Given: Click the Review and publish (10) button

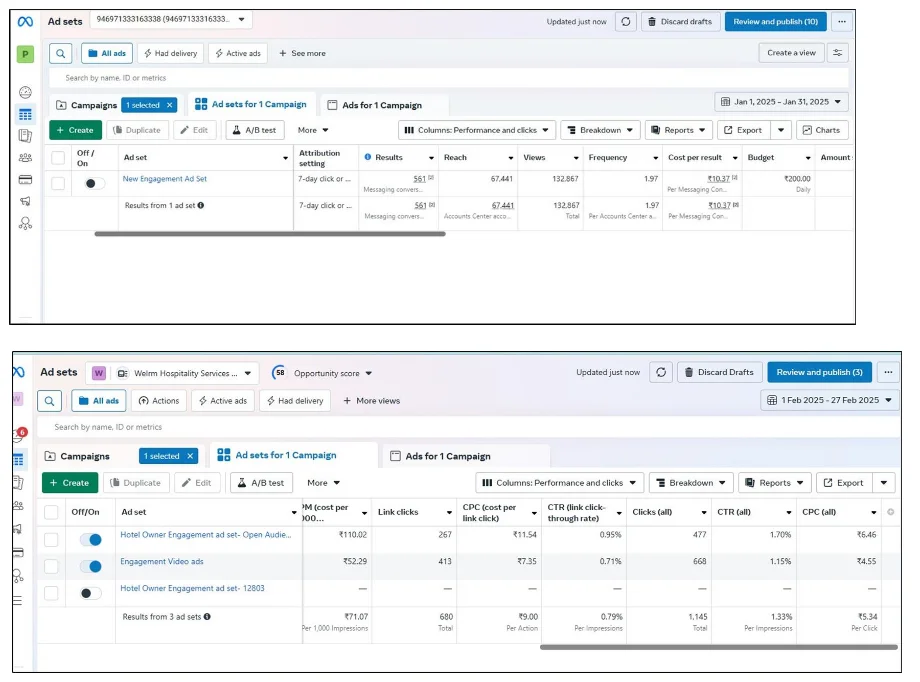Looking at the screenshot, I should click(x=775, y=21).
